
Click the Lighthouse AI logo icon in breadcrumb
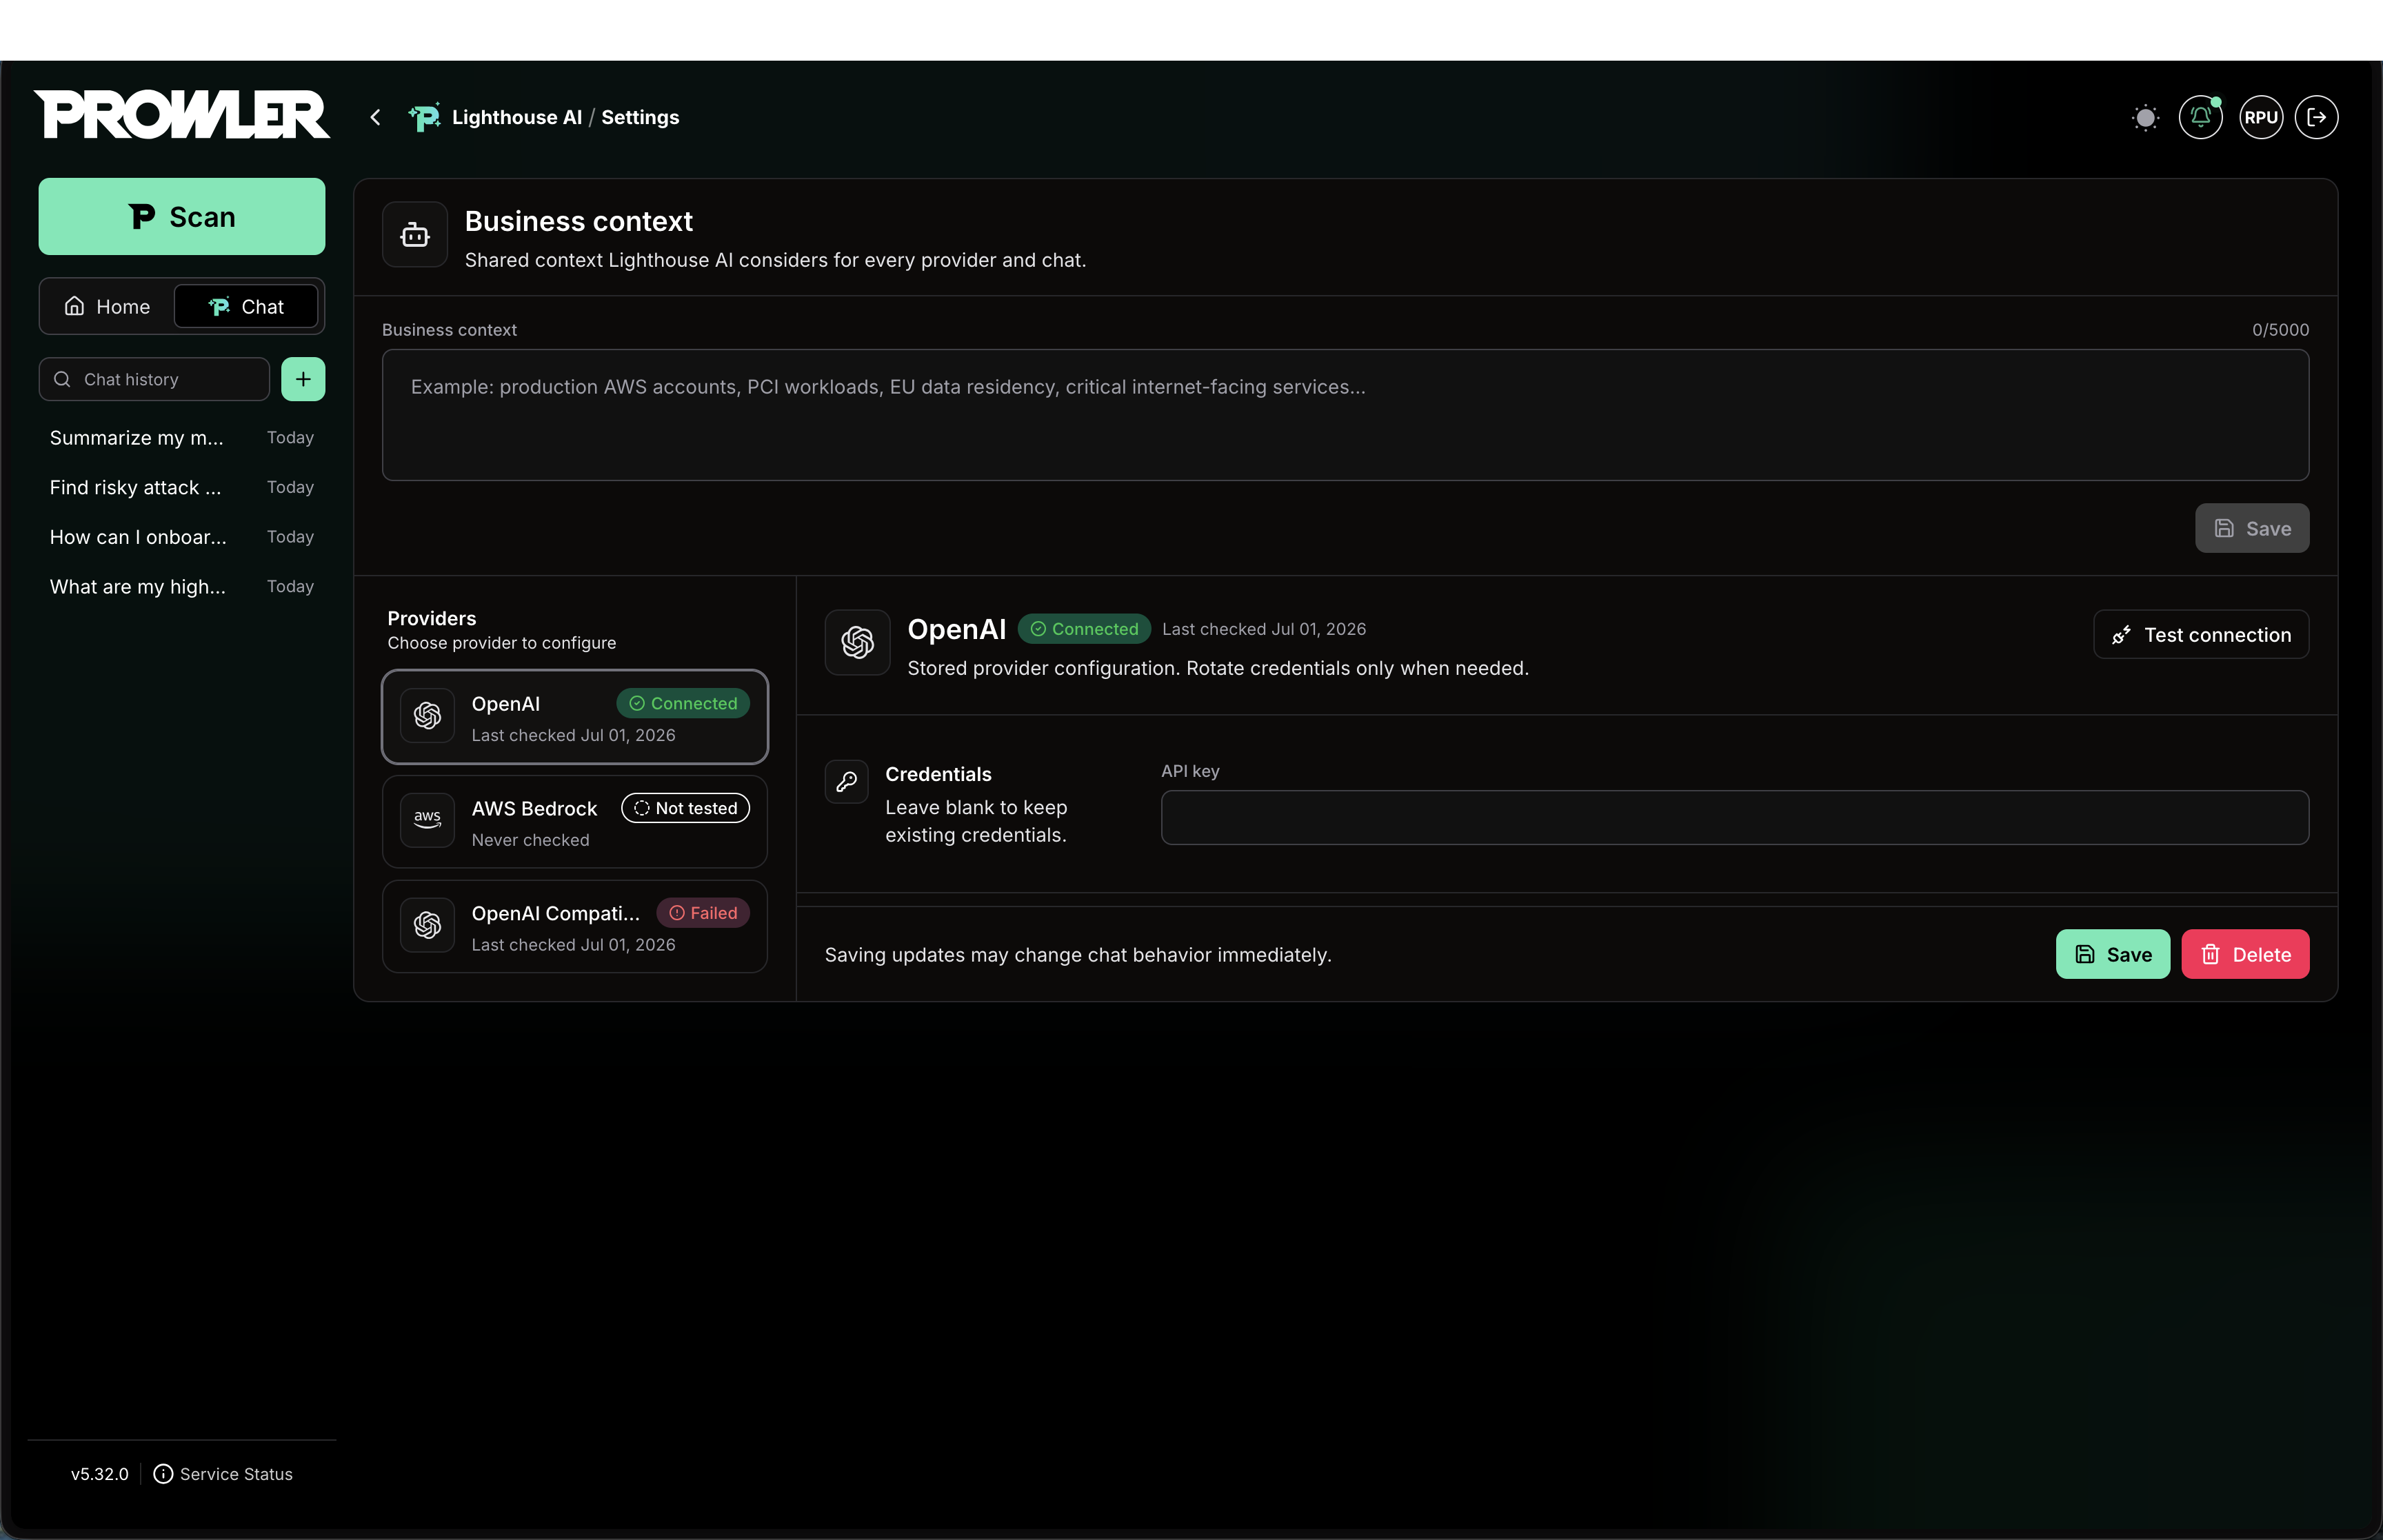coord(424,117)
